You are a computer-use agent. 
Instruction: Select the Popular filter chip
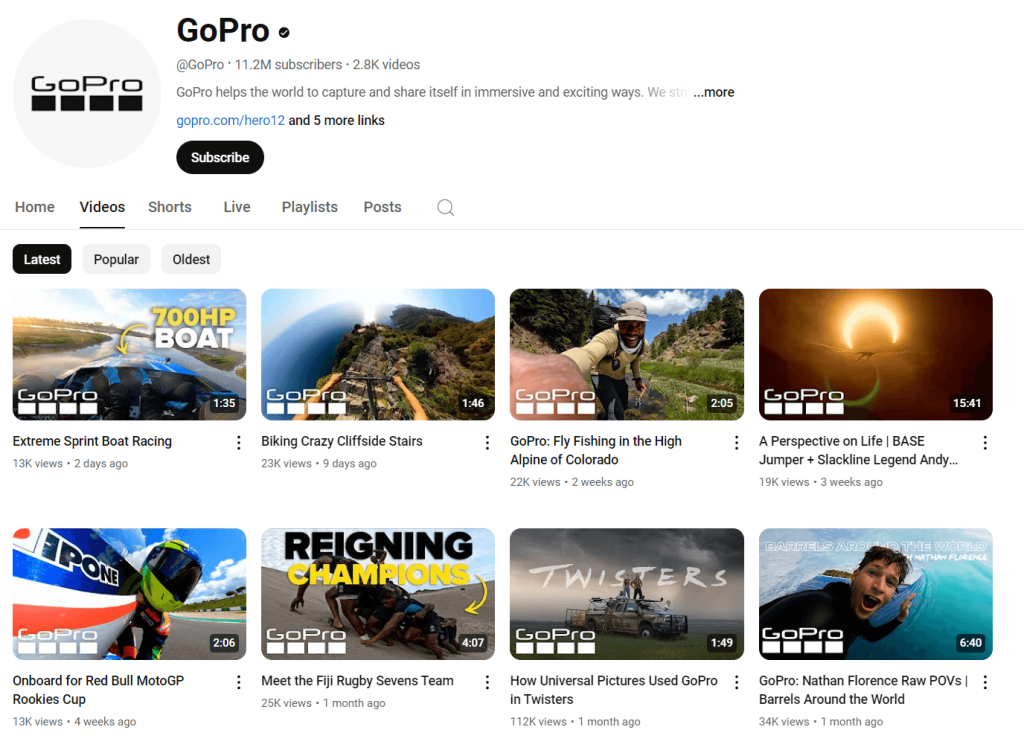pos(116,258)
